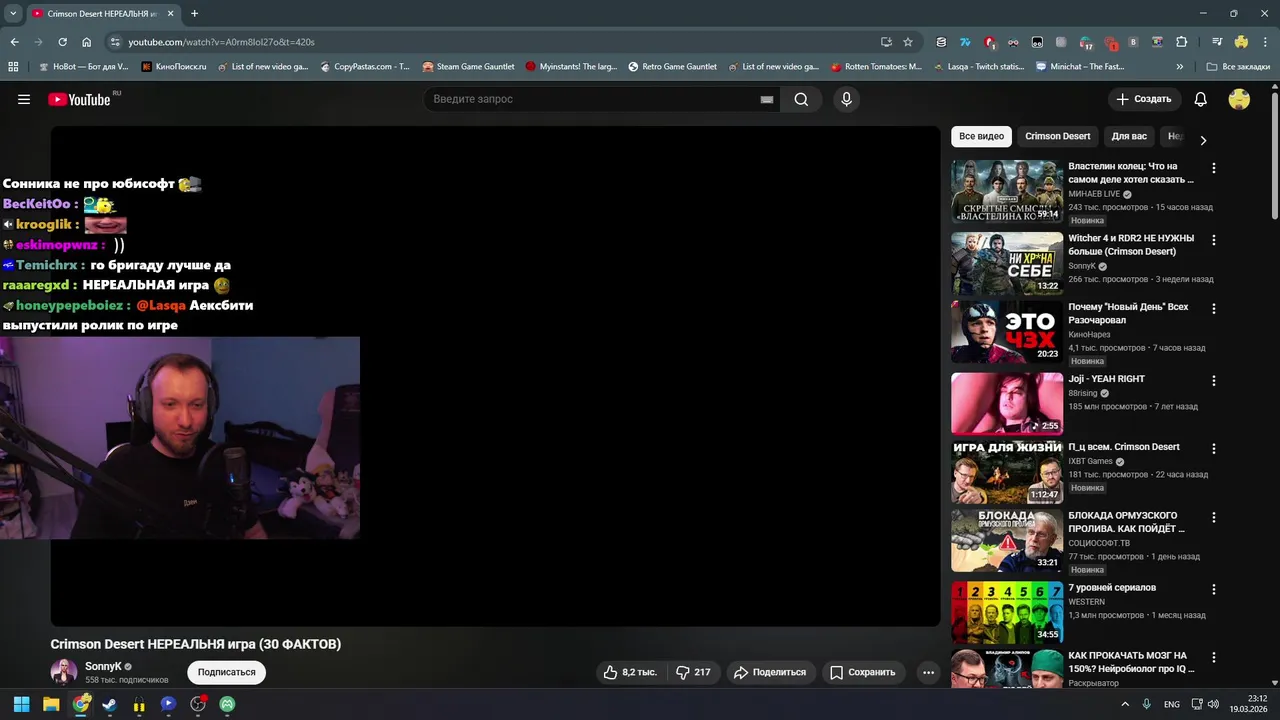1280x720 pixels.
Task: Open File Explorer from the taskbar
Action: [x=51, y=704]
